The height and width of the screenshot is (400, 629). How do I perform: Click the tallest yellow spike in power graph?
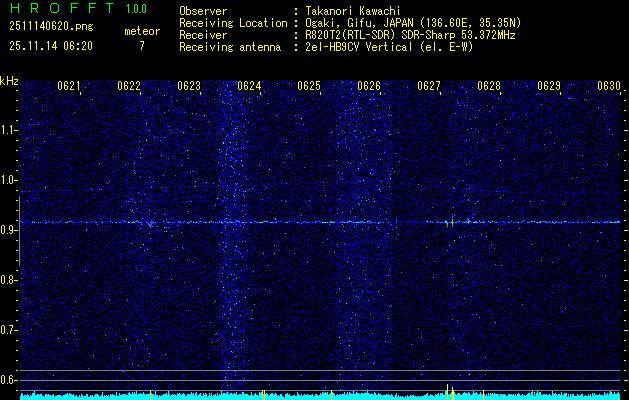click(448, 392)
